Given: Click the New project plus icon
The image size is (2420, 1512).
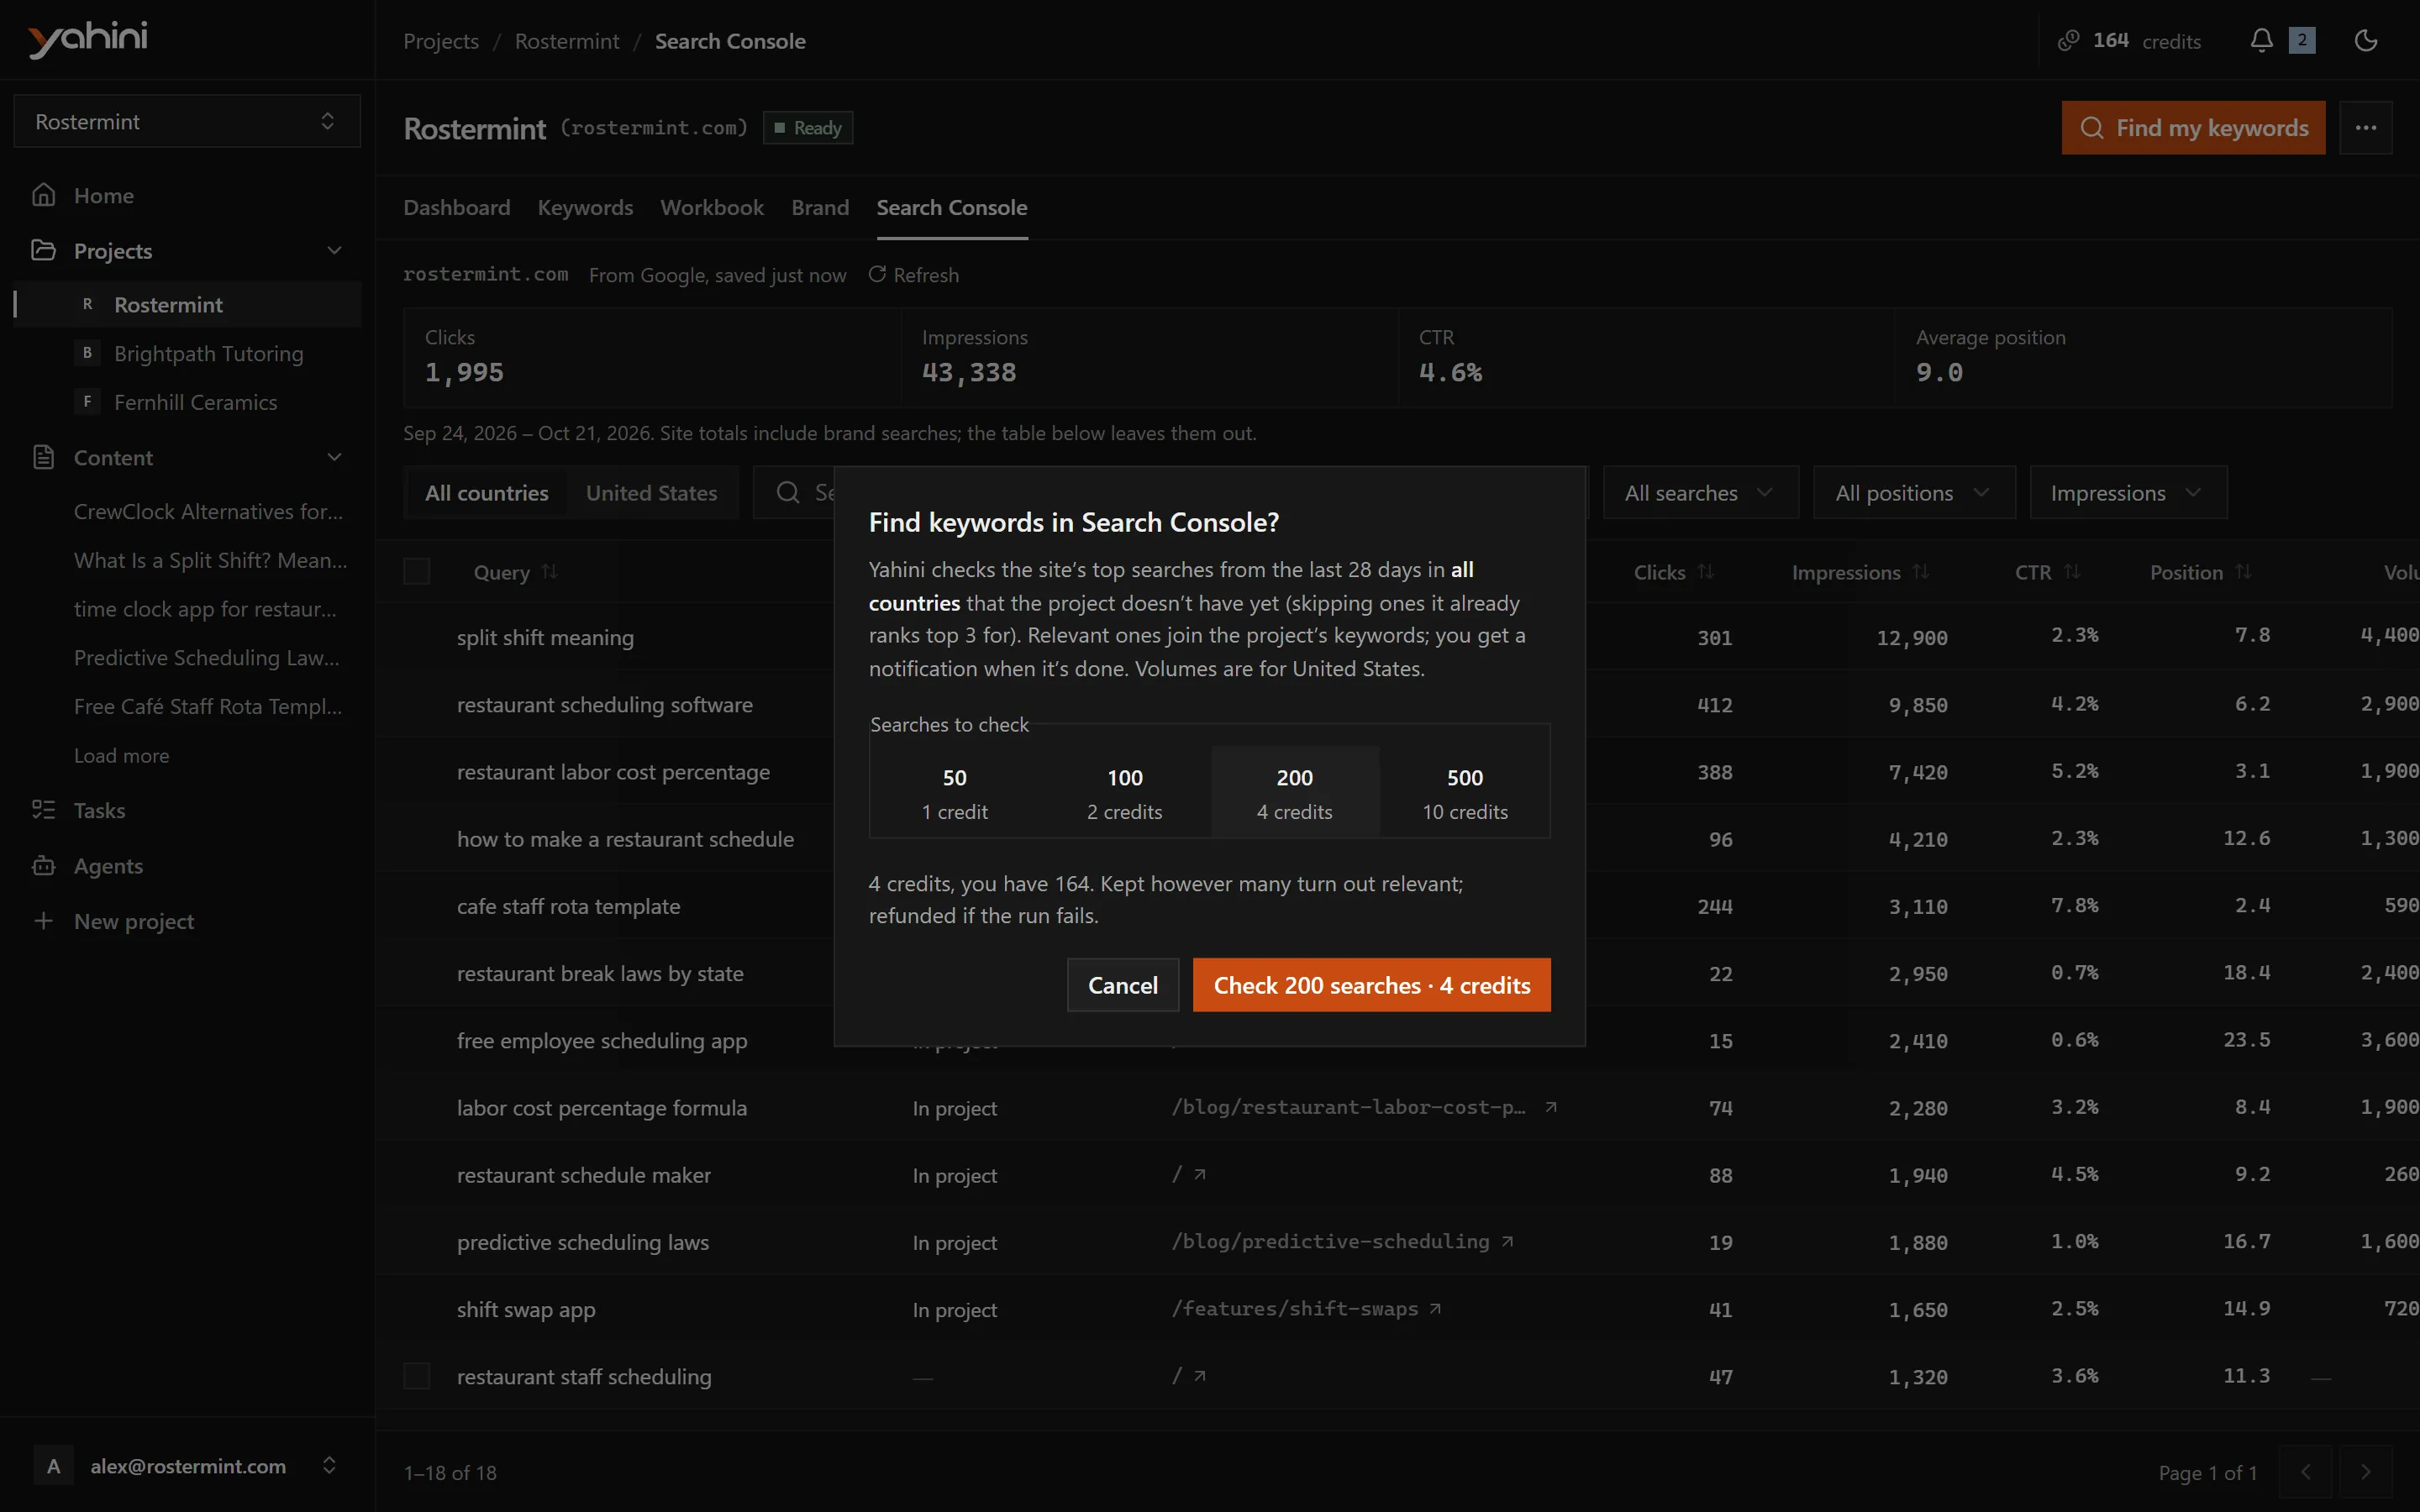Looking at the screenshot, I should 43,921.
